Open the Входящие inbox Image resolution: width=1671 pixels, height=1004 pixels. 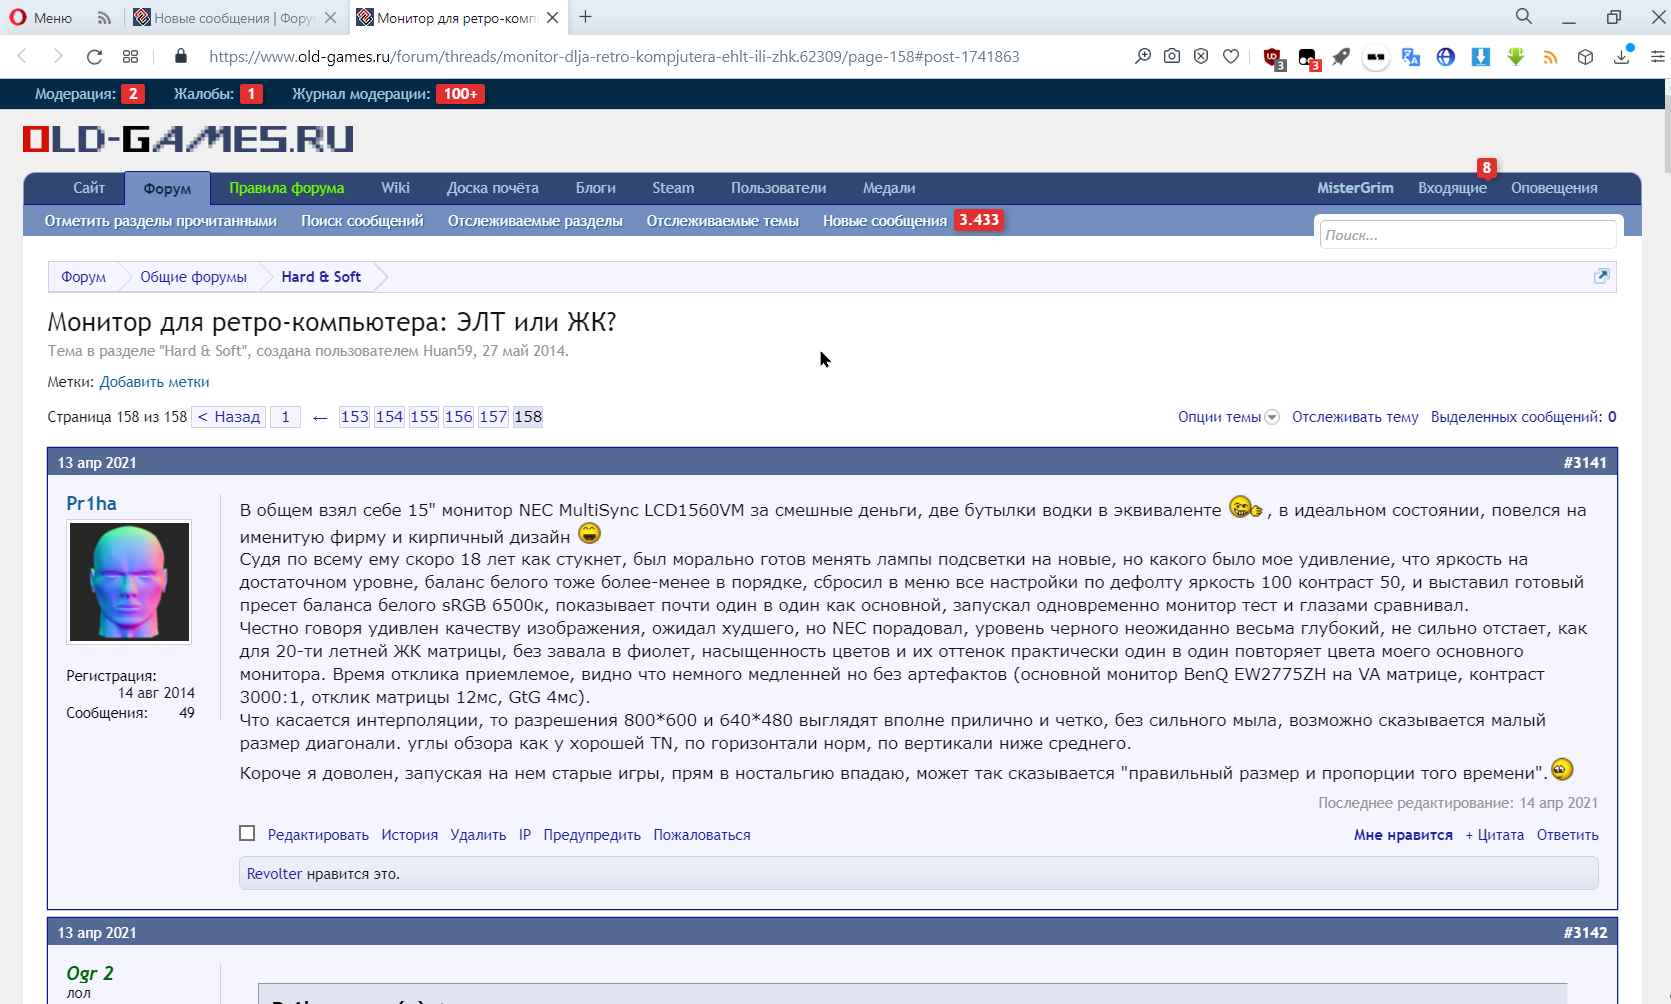[1452, 188]
